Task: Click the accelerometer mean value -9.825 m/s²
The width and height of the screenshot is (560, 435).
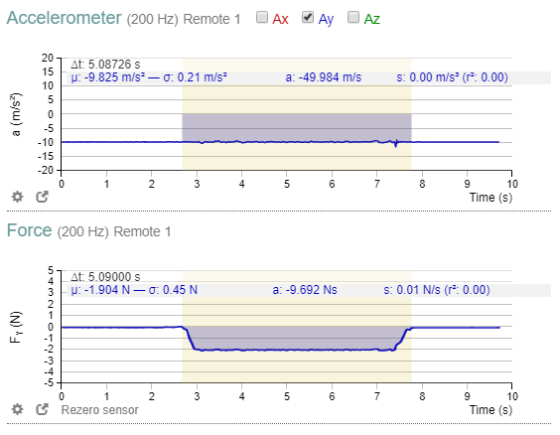Action: click(107, 78)
